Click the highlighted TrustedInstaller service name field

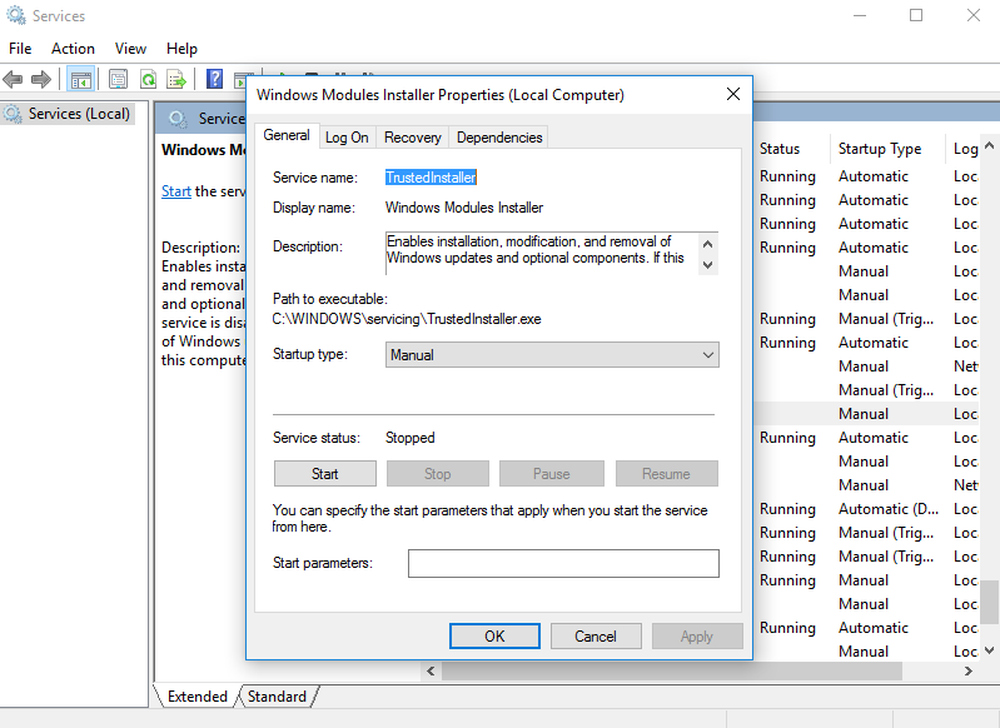click(x=431, y=177)
